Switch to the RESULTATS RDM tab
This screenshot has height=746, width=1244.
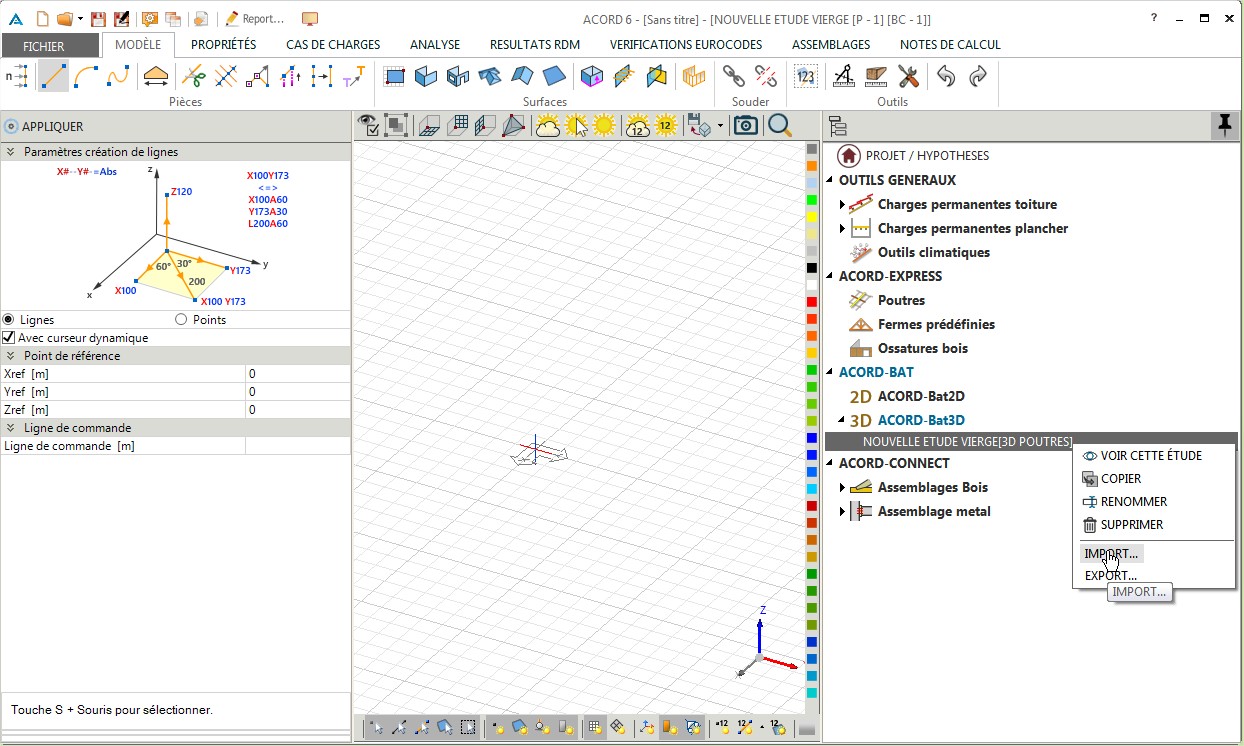(x=535, y=45)
